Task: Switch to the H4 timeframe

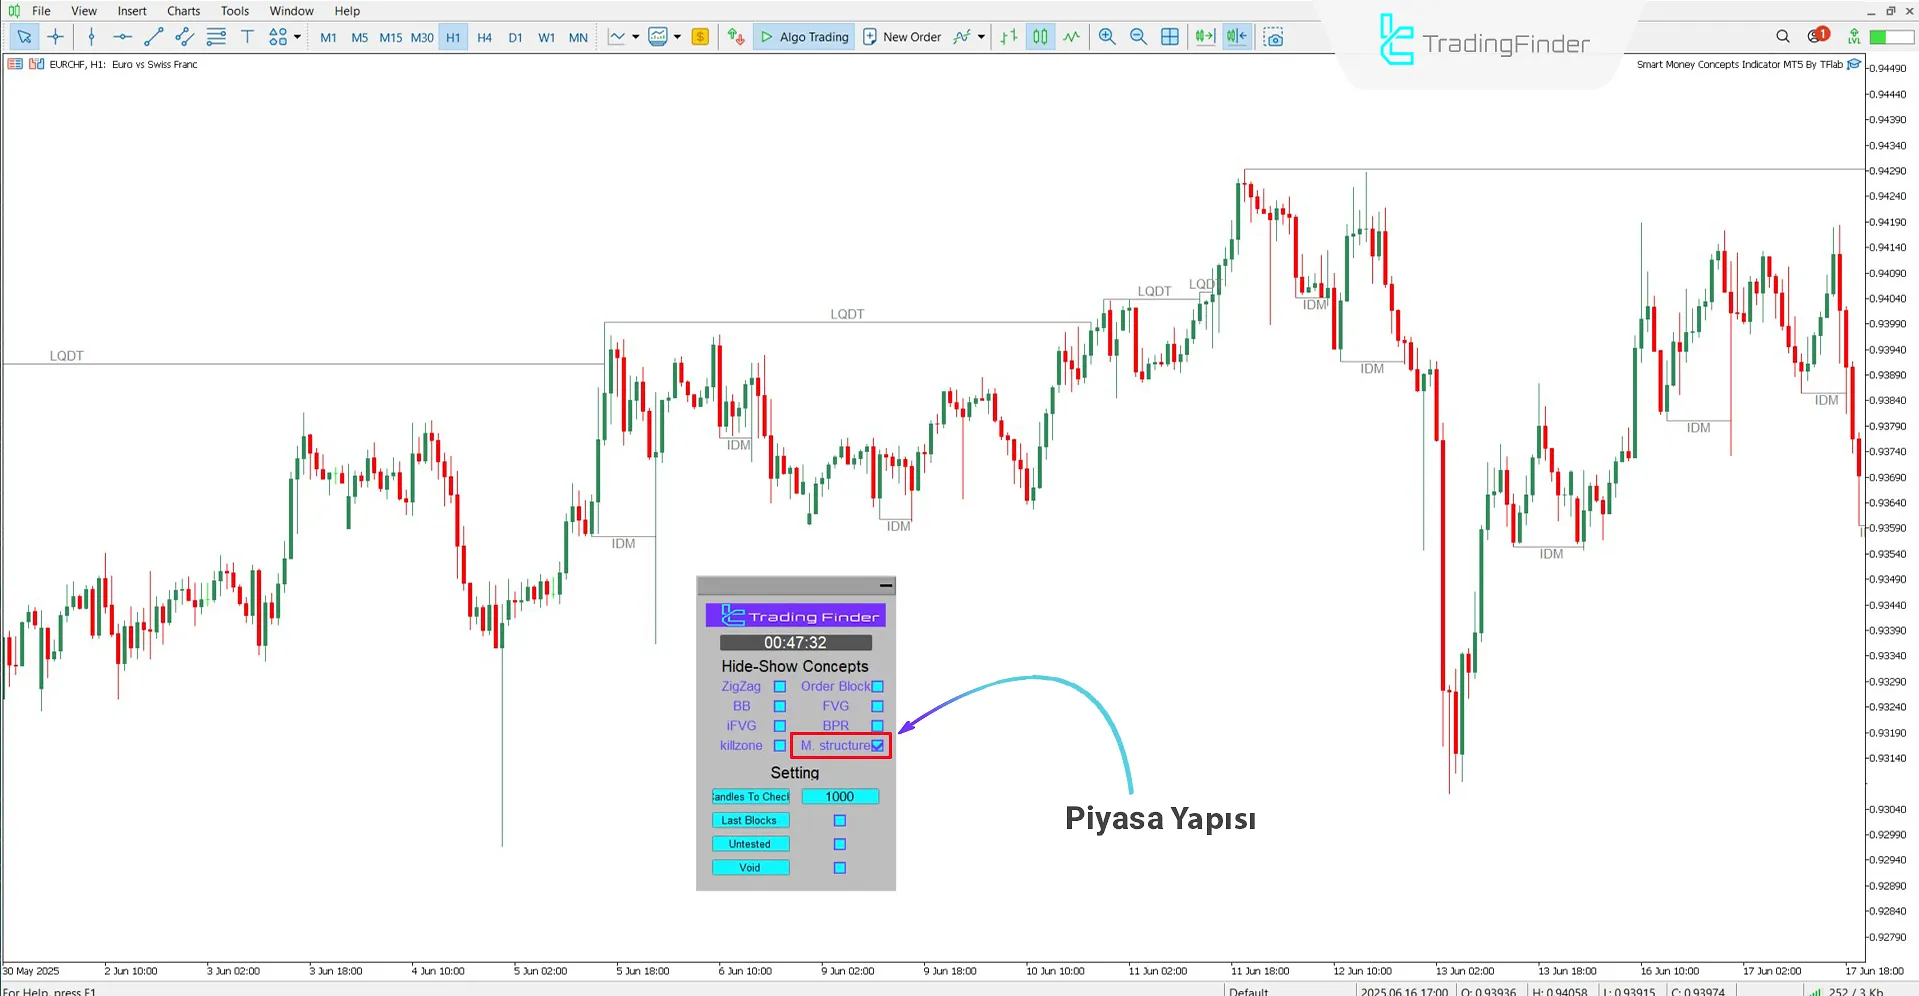Action: 484,38
